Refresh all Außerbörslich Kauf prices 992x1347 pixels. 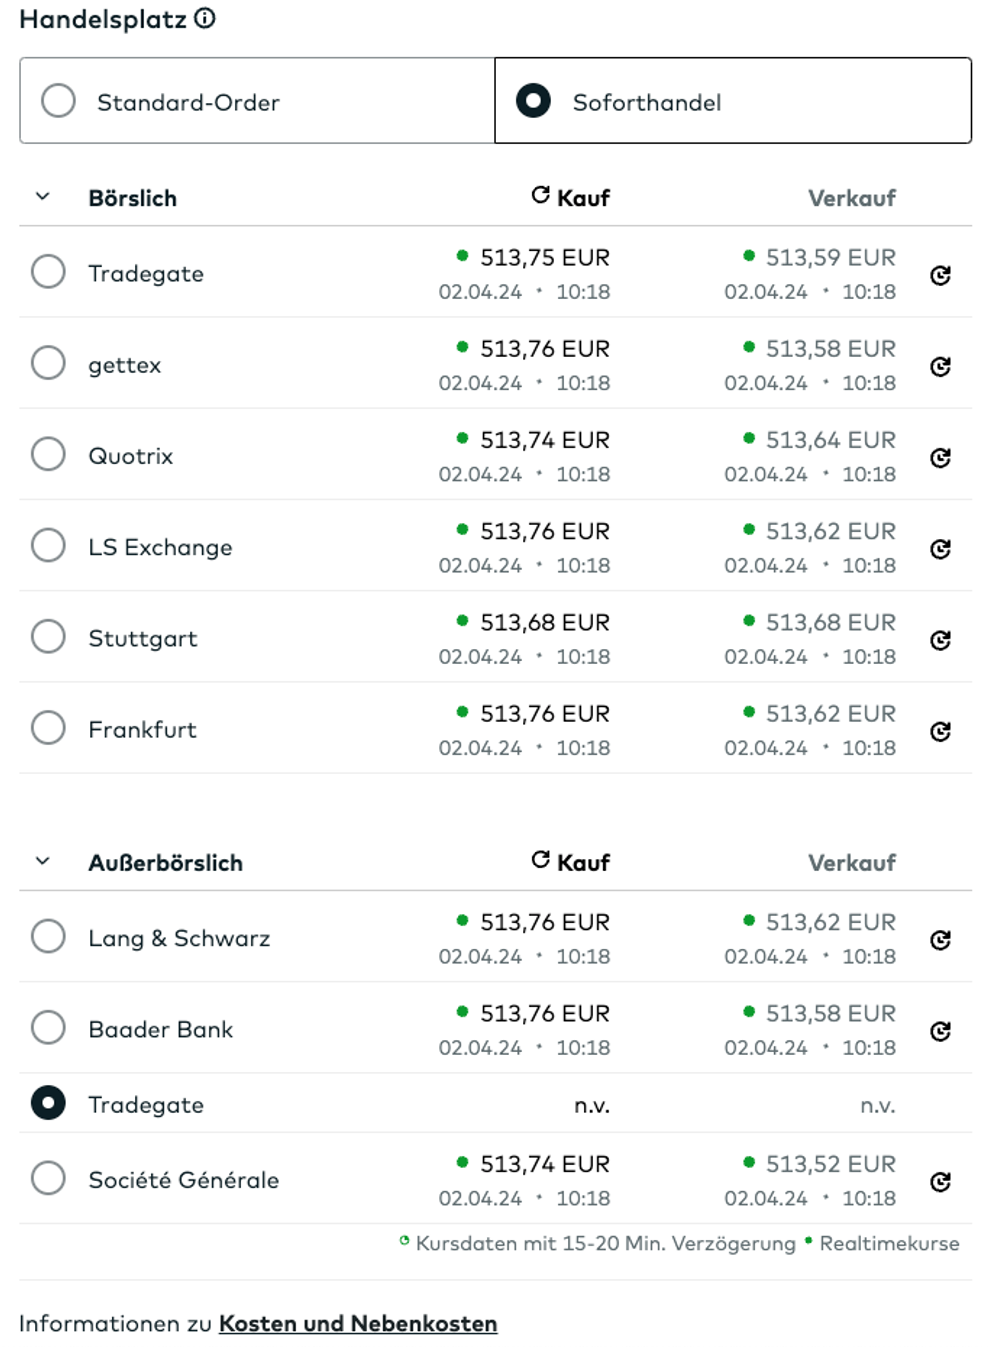(541, 860)
